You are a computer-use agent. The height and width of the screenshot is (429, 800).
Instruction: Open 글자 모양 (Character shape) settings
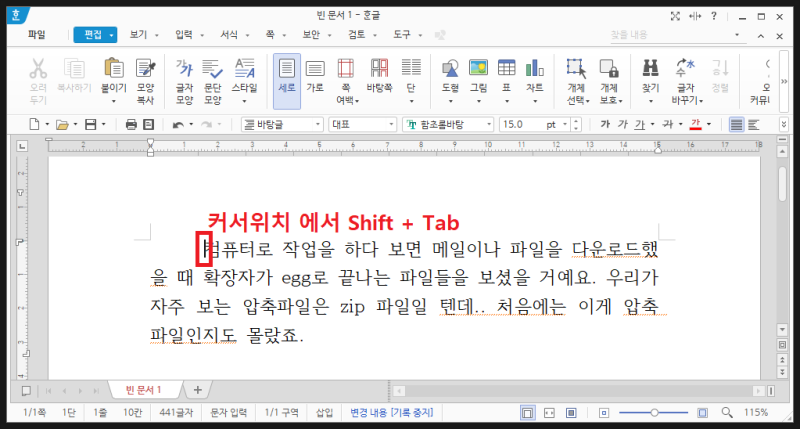pyautogui.click(x=184, y=82)
